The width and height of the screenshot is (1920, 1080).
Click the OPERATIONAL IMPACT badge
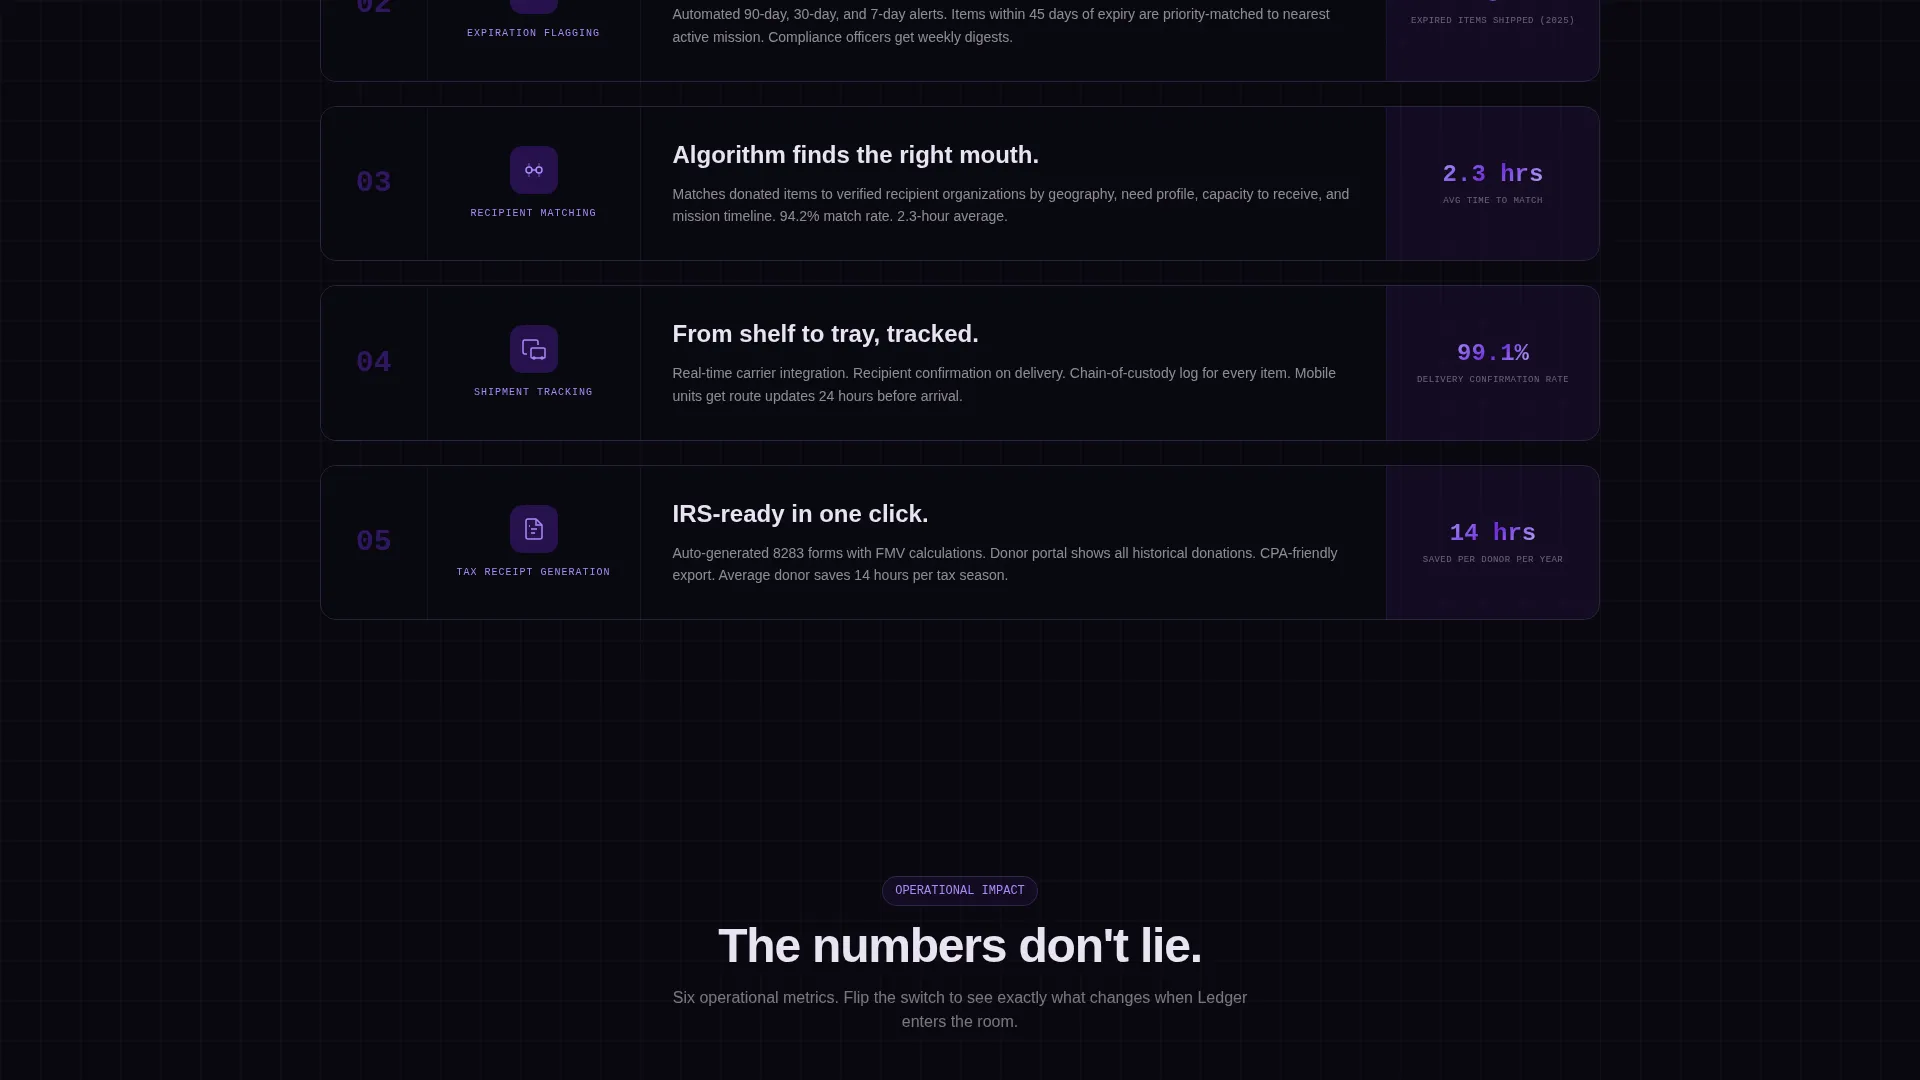pyautogui.click(x=959, y=891)
